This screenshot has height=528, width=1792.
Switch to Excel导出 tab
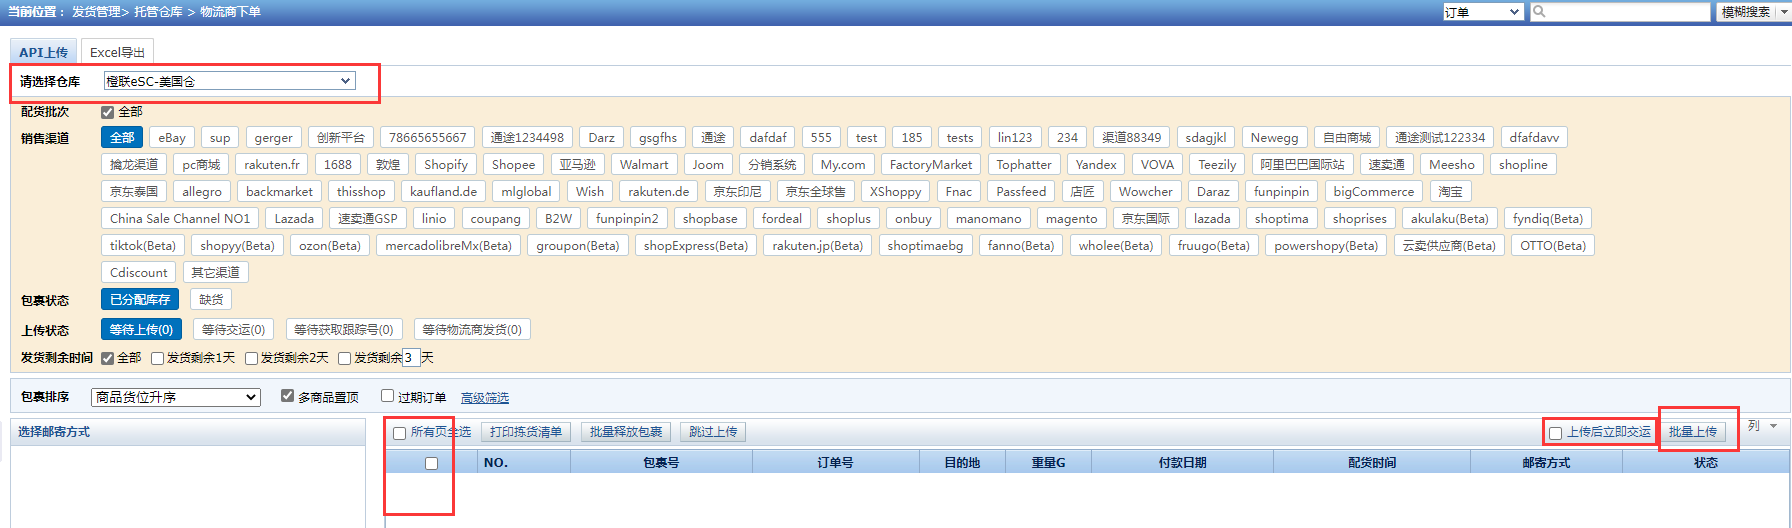pyautogui.click(x=117, y=52)
